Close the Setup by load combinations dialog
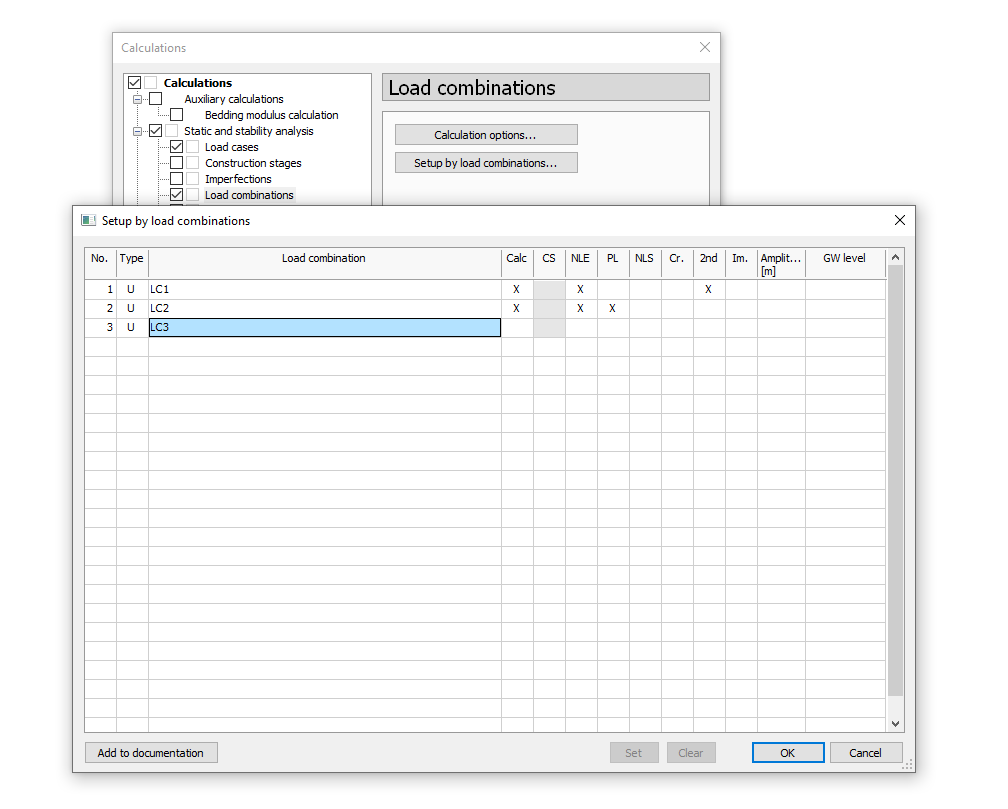The width and height of the screenshot is (1008, 809). (899, 221)
